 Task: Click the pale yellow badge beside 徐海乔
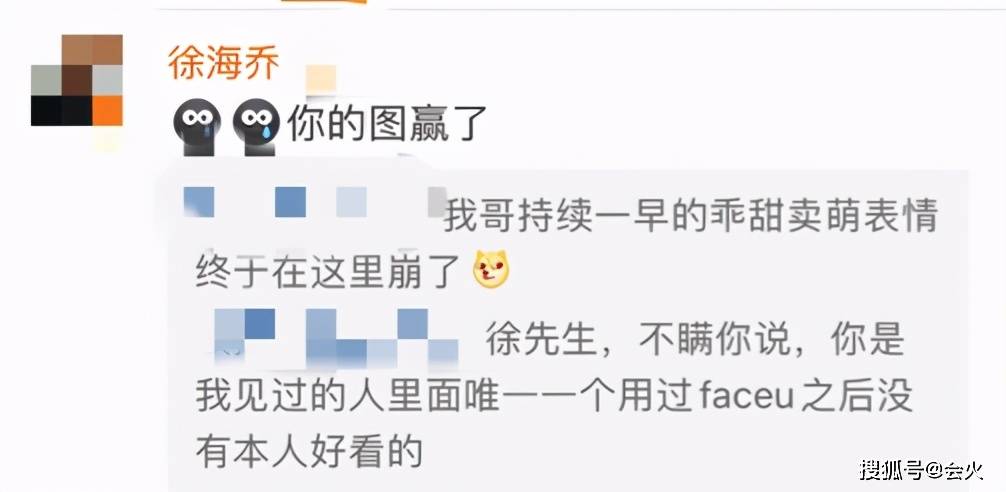(x=321, y=80)
